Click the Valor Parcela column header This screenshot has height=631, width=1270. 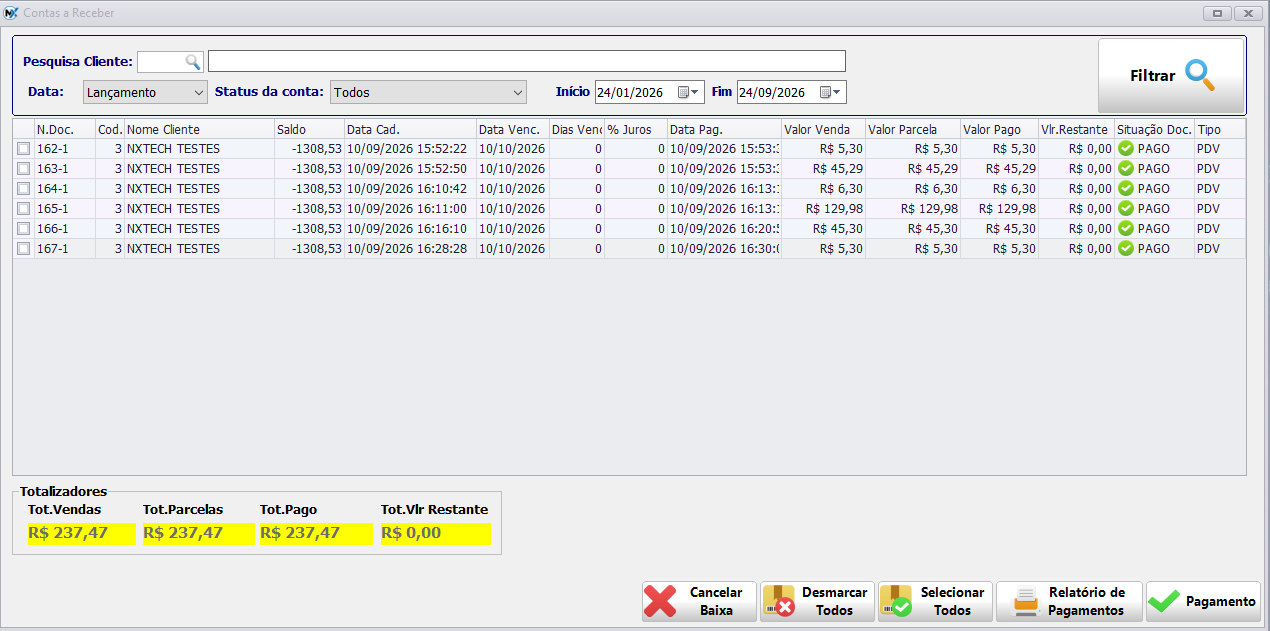pyautogui.click(x=912, y=129)
